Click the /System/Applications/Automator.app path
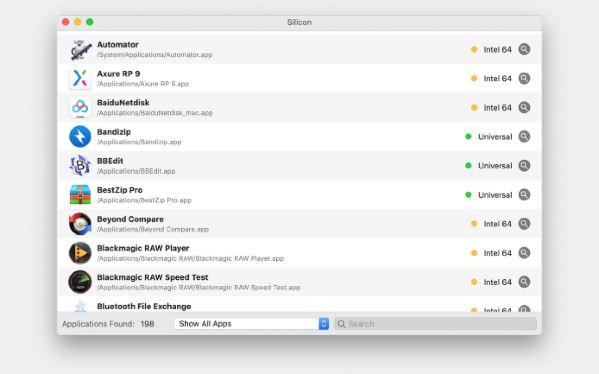 tap(155, 55)
